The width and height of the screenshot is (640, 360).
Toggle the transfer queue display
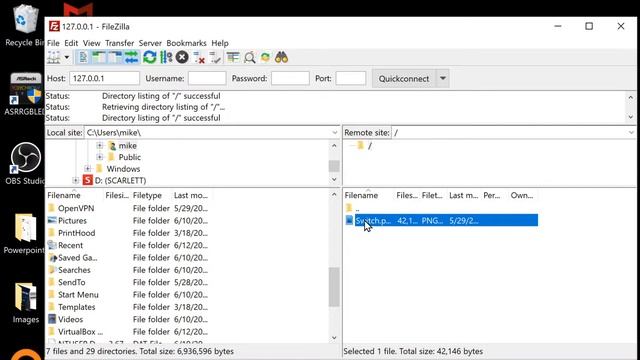(x=131, y=58)
